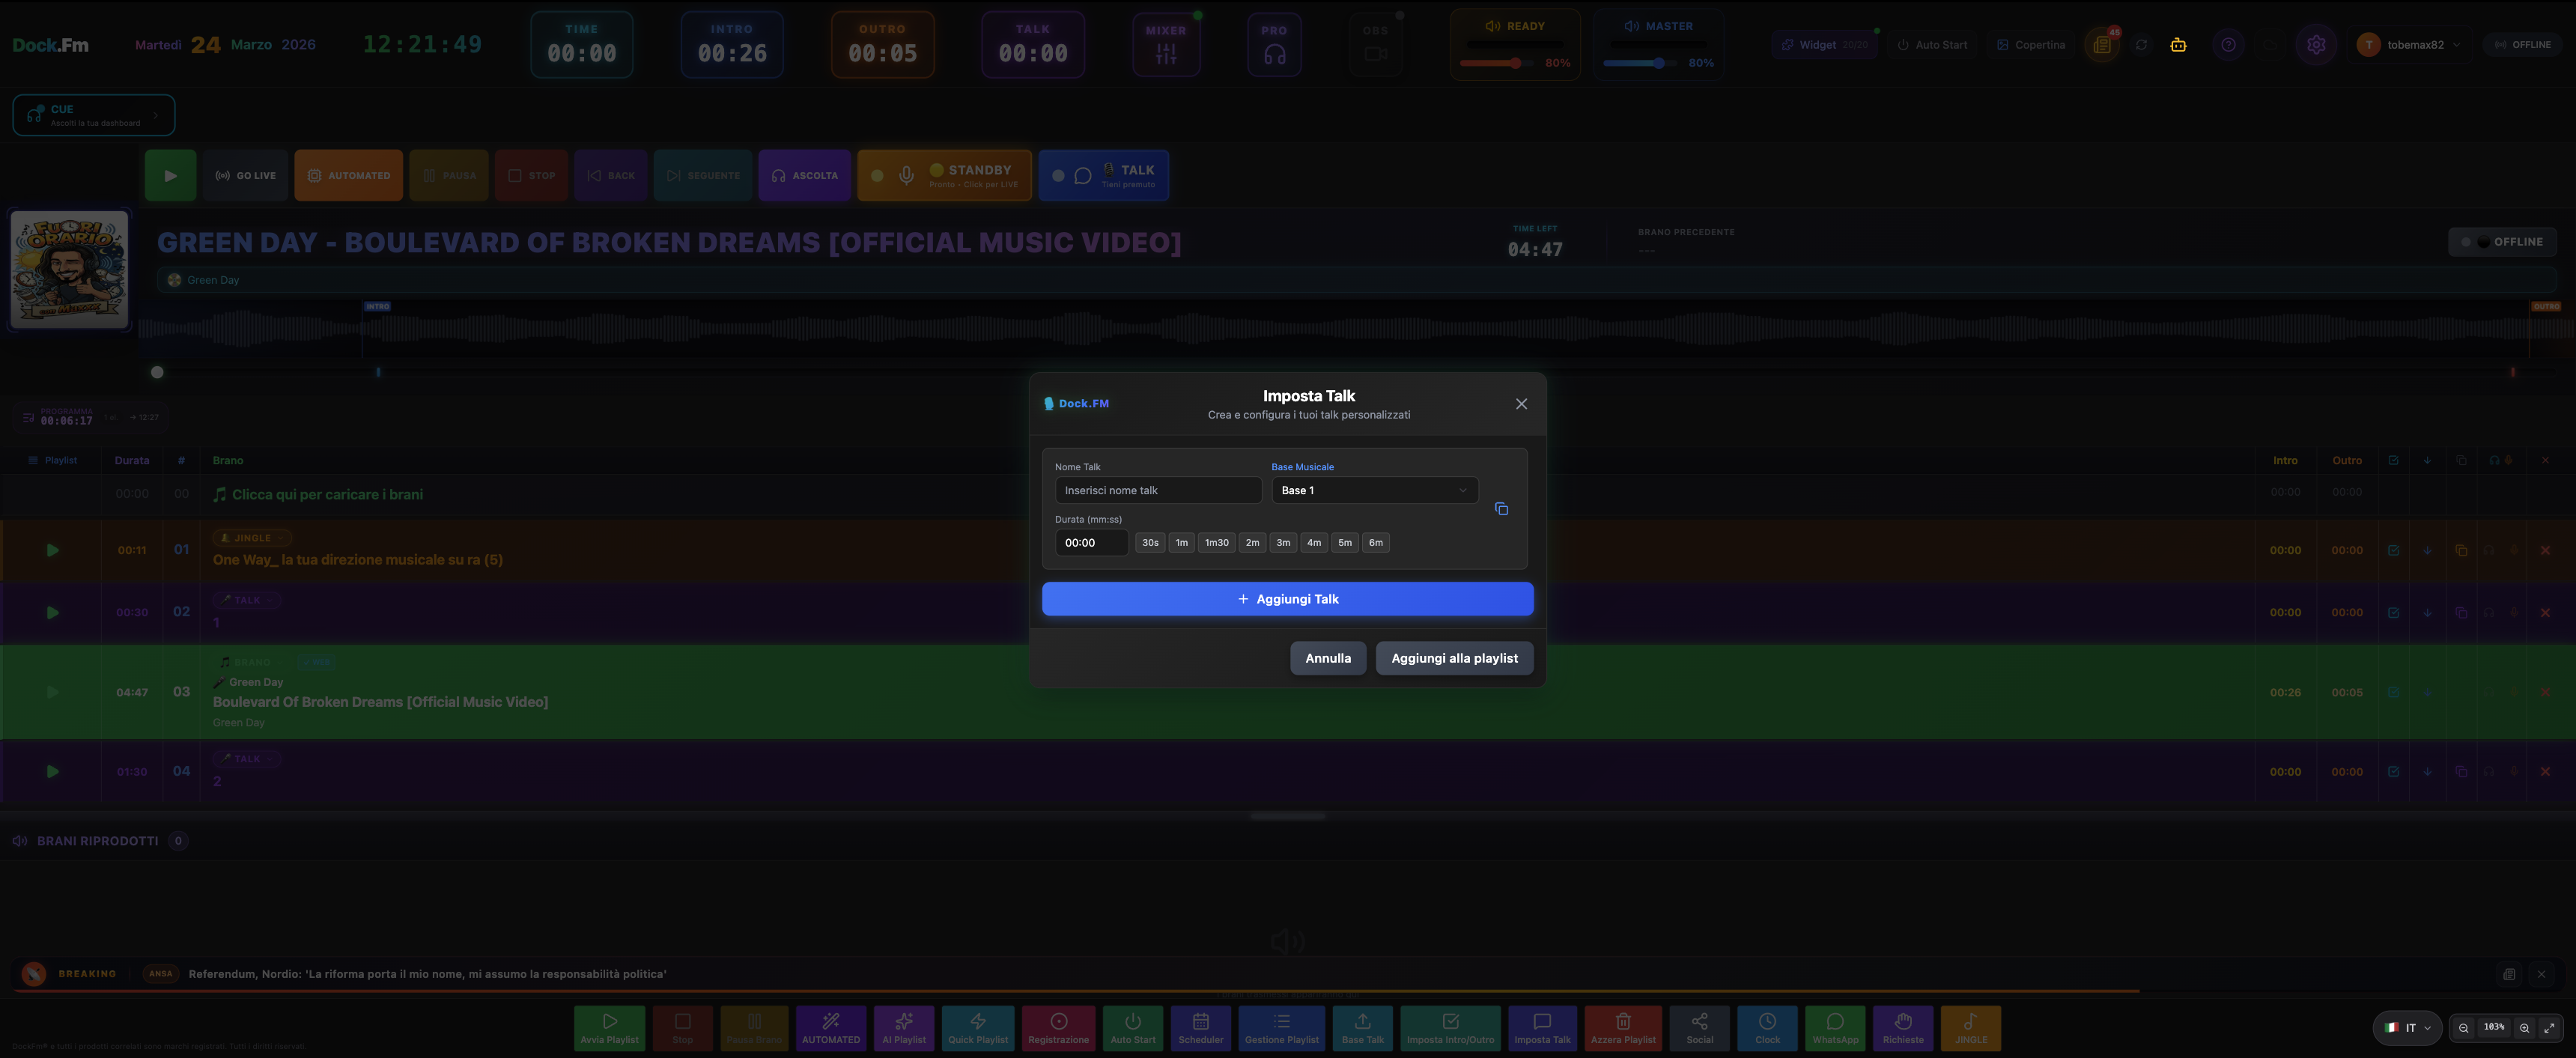
Task: Select the 1m30 duration preset
Action: pos(1216,543)
